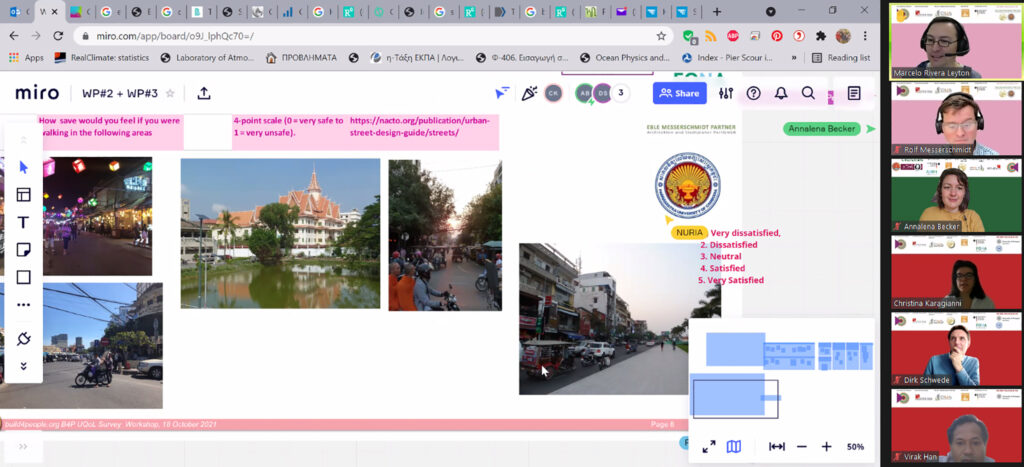Select Virak Han video tile

[x=956, y=425]
